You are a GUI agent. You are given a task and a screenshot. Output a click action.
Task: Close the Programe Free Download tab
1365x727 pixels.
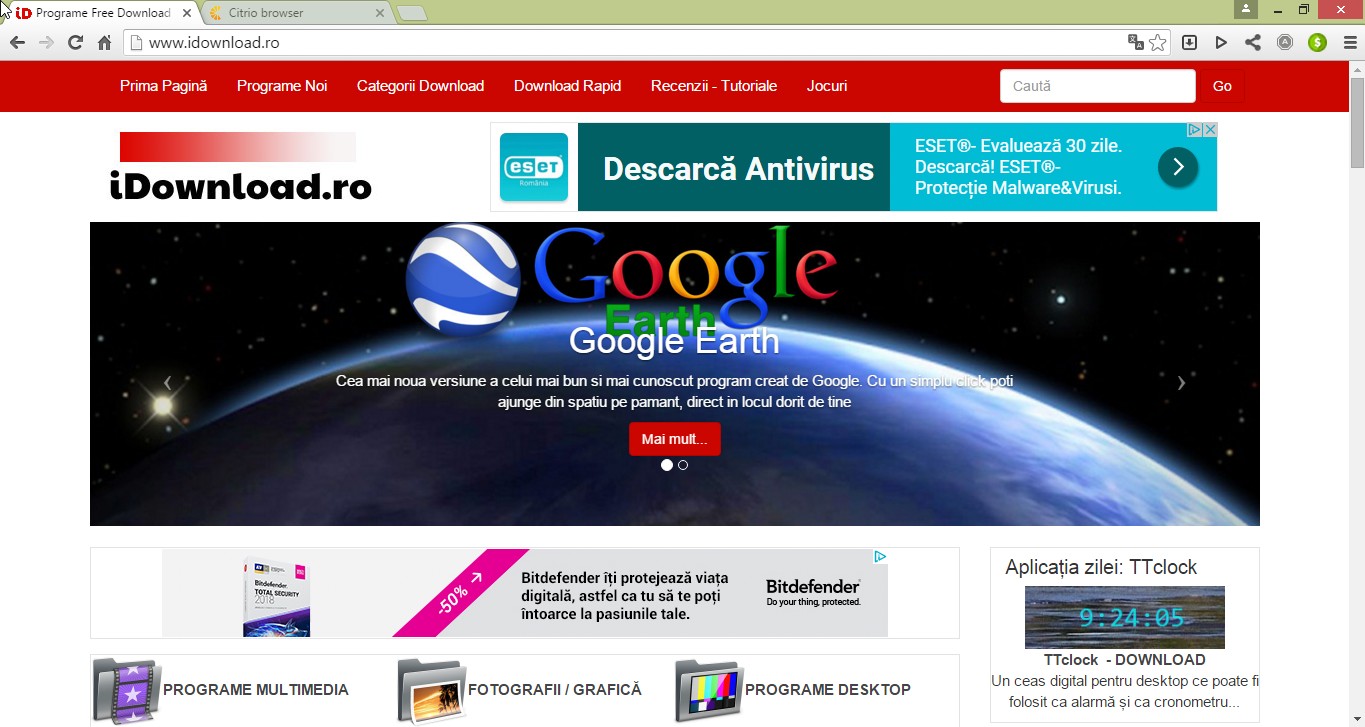click(x=187, y=13)
